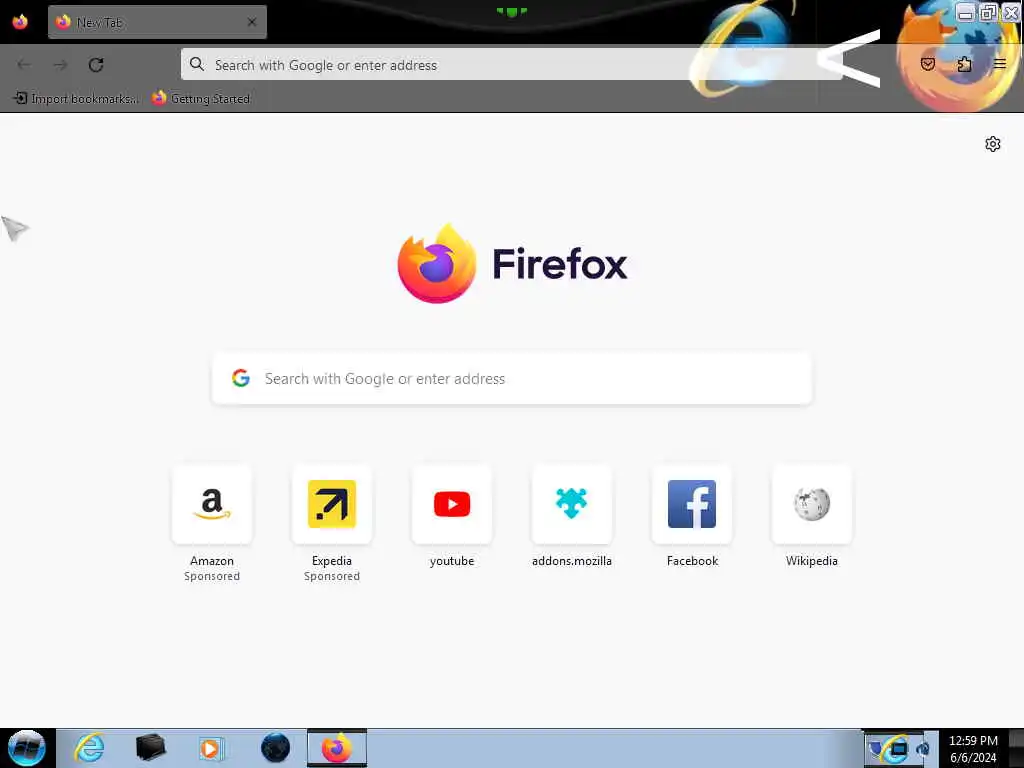Image resolution: width=1024 pixels, height=768 pixels.
Task: Go back one page
Action: 24,65
